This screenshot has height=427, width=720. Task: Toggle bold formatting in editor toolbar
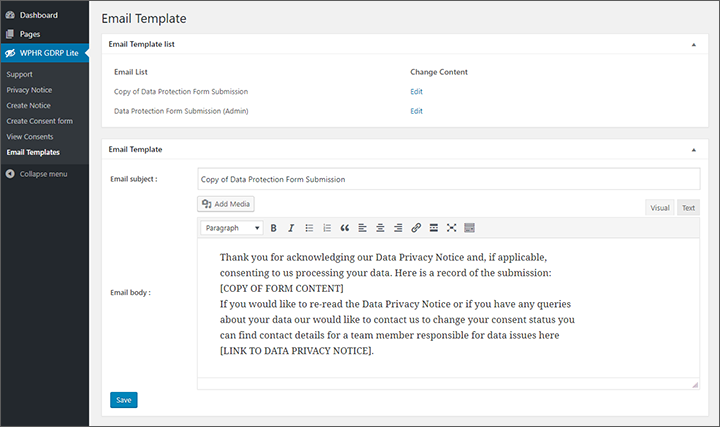275,228
